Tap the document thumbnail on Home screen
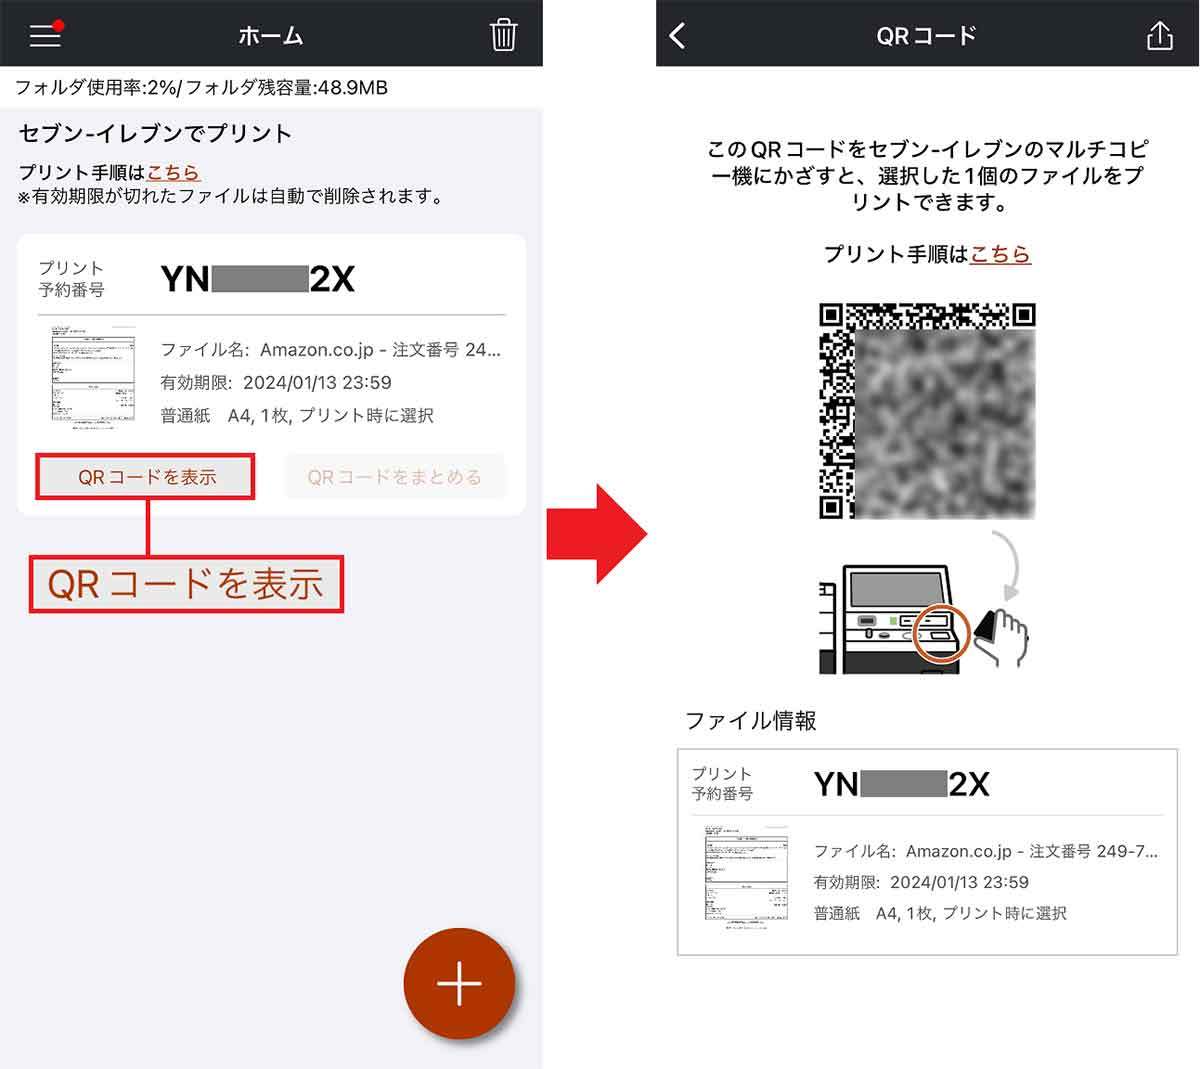This screenshot has height=1069, width=1200. [94, 378]
